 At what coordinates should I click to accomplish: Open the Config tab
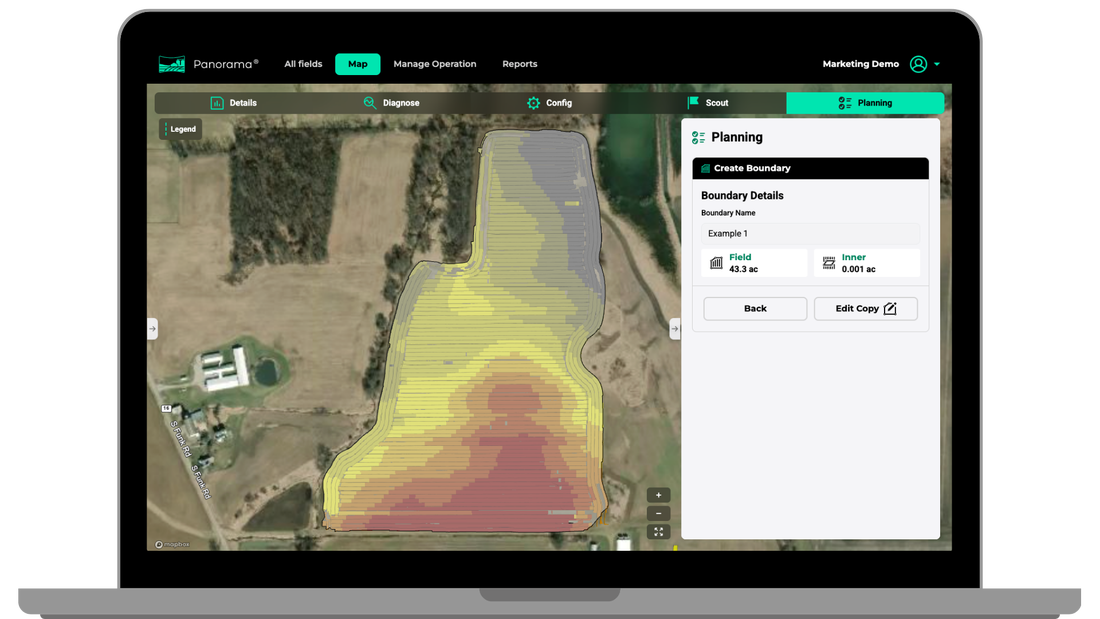click(549, 102)
